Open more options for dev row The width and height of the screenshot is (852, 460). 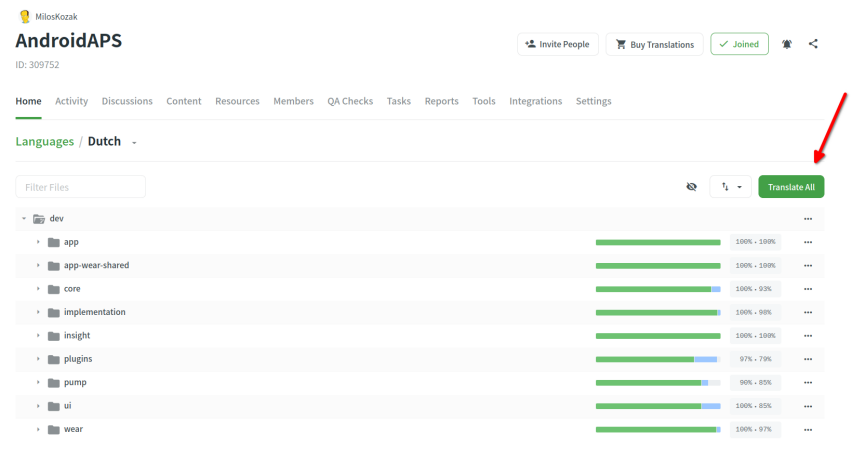[808, 219]
